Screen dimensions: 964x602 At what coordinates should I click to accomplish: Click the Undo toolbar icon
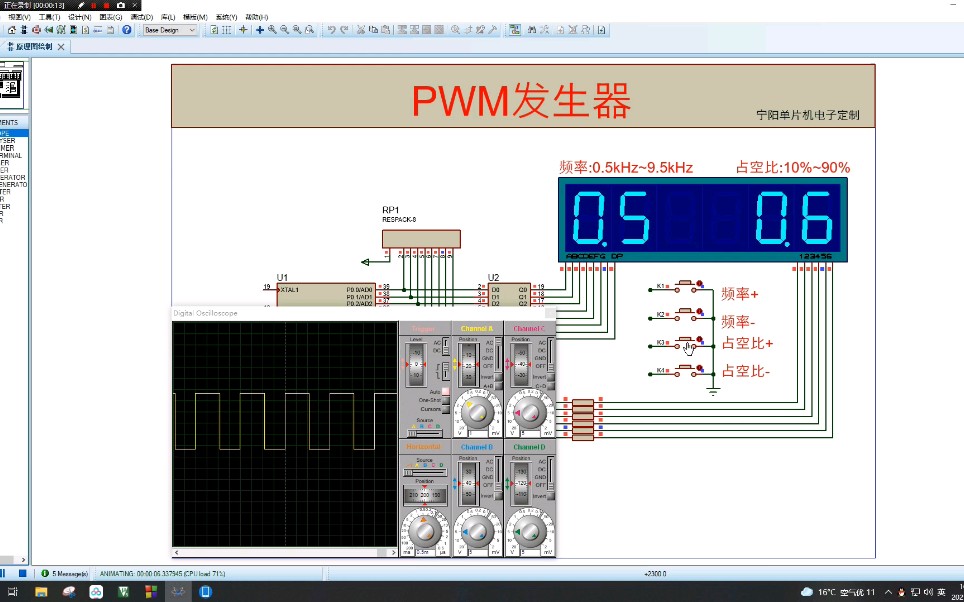(331, 30)
